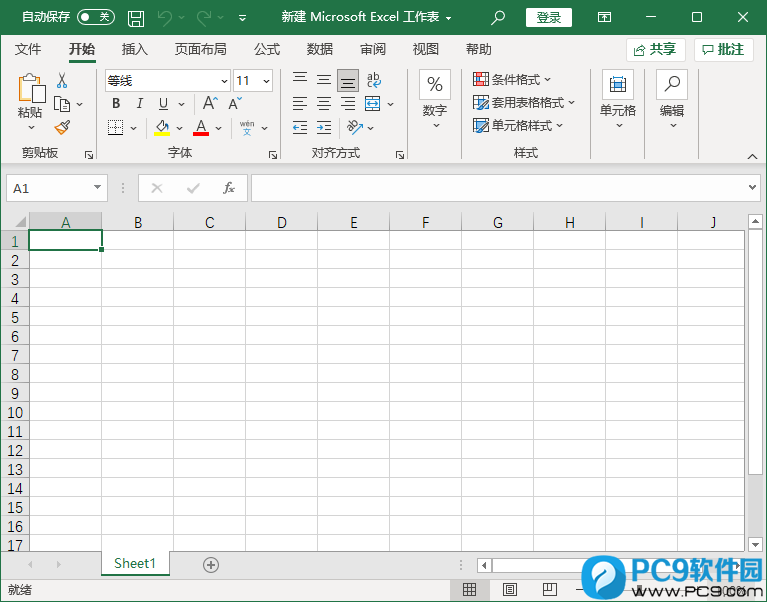Open 条件格式 conditional formatting menu
This screenshot has height=602, width=767.
tap(512, 80)
